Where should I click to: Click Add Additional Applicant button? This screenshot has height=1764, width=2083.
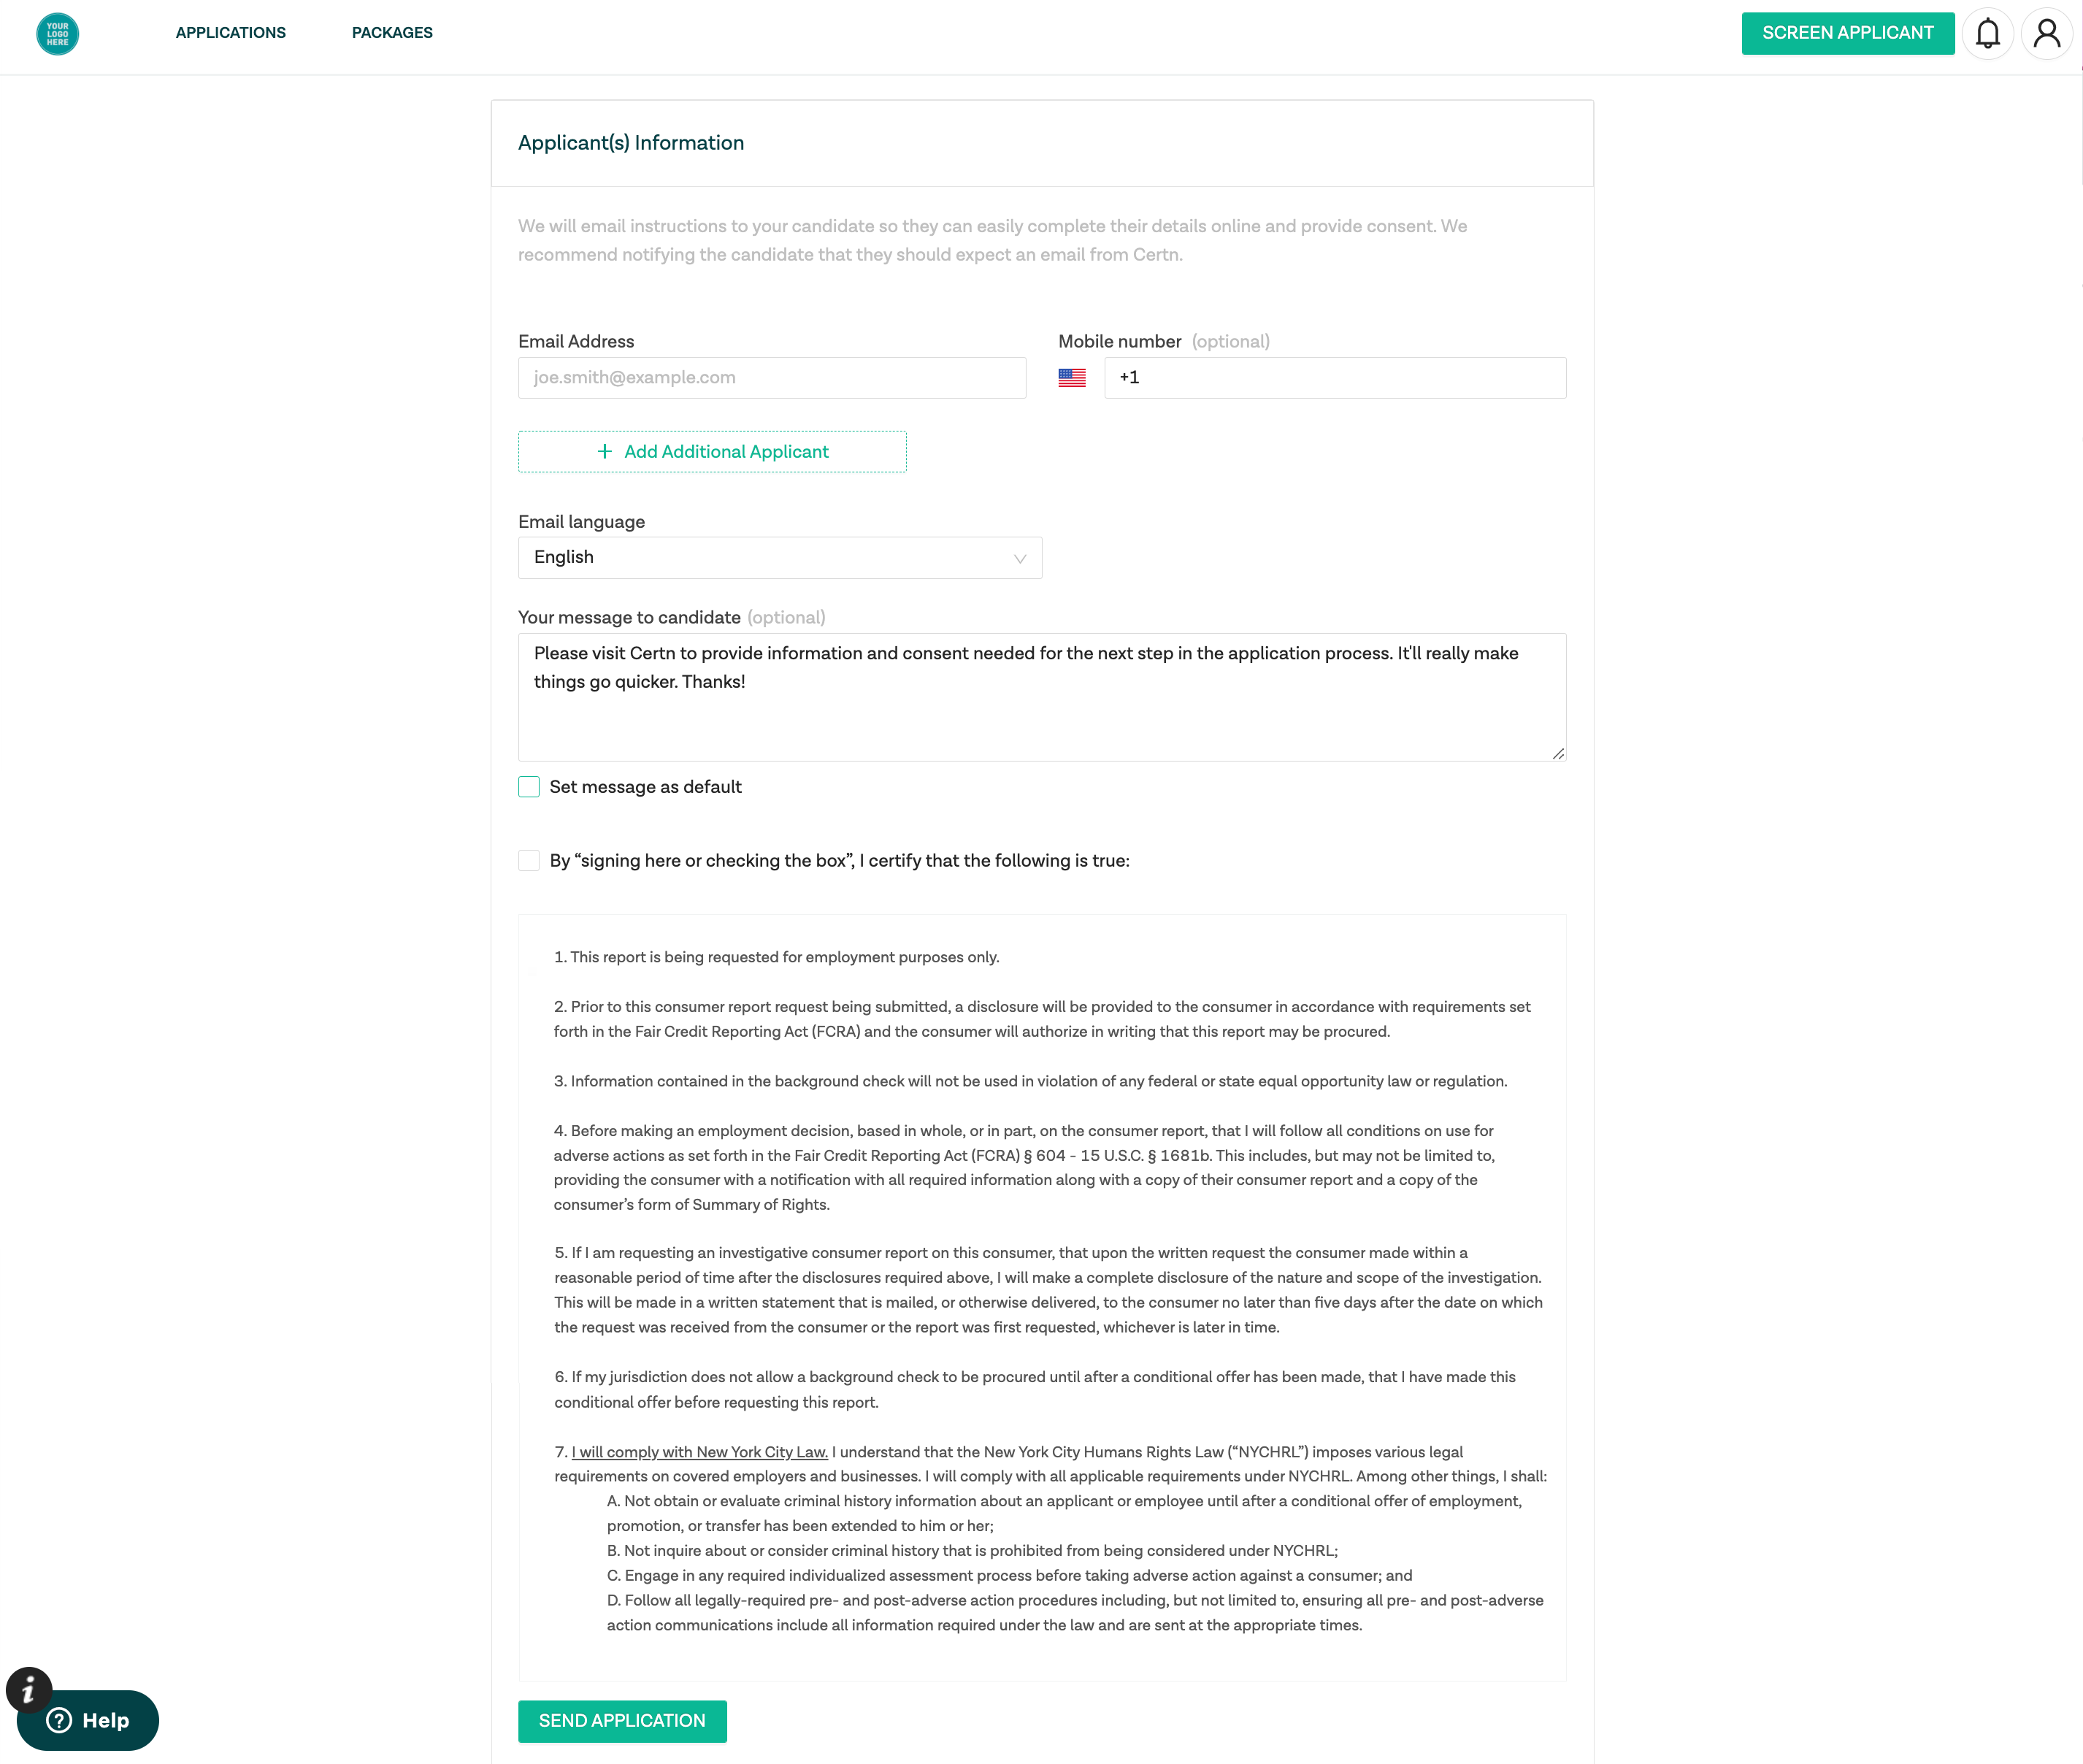tap(712, 452)
